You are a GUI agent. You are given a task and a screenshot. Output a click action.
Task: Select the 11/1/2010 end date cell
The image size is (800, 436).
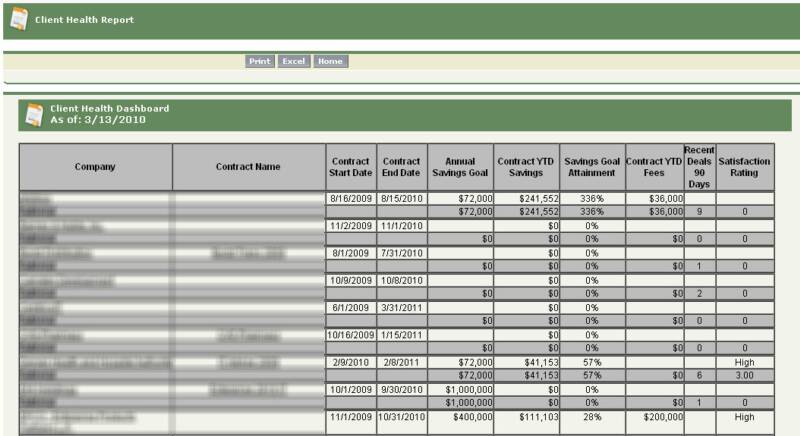coord(402,226)
